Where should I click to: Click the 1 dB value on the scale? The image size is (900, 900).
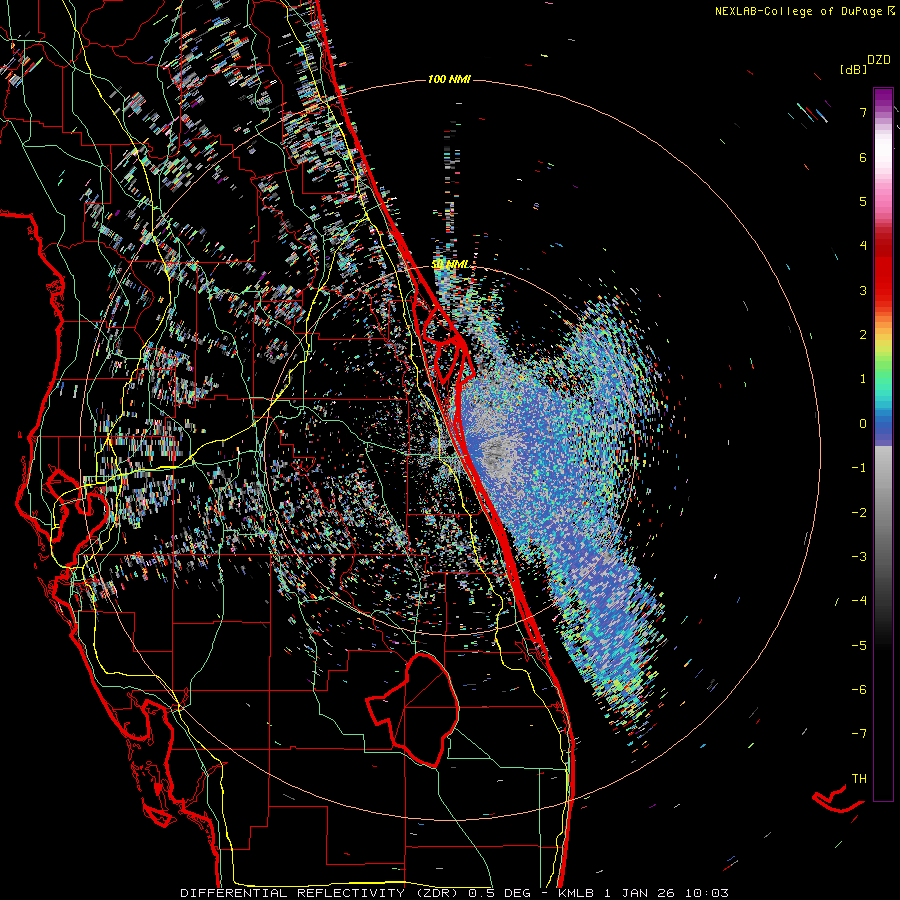pyautogui.click(x=863, y=379)
